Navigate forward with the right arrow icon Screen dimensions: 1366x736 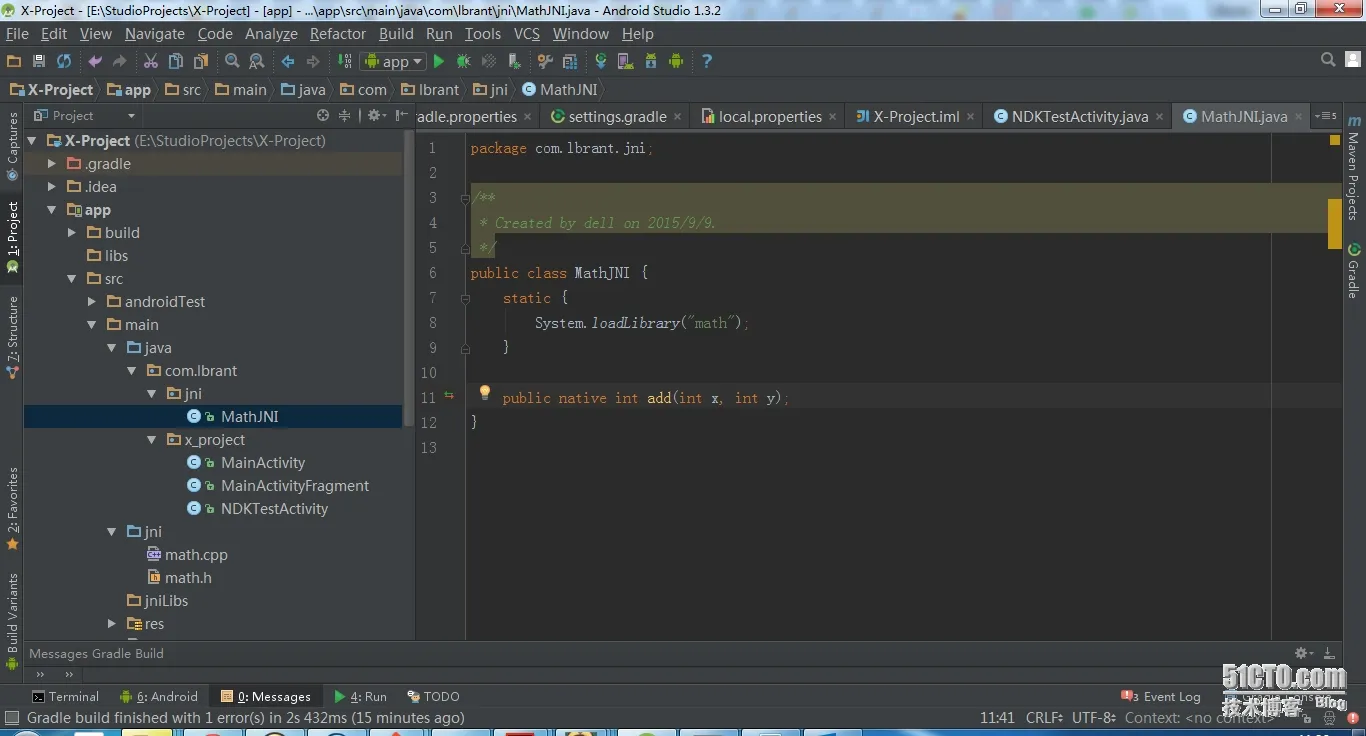pos(313,61)
